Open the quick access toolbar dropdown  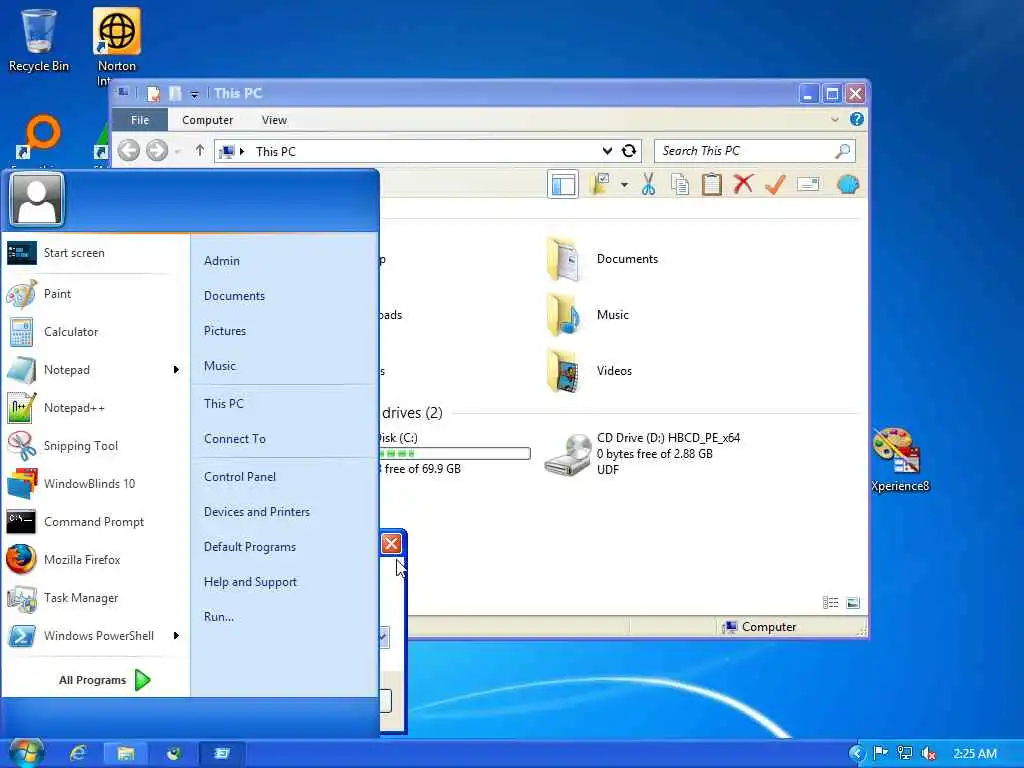(x=194, y=94)
